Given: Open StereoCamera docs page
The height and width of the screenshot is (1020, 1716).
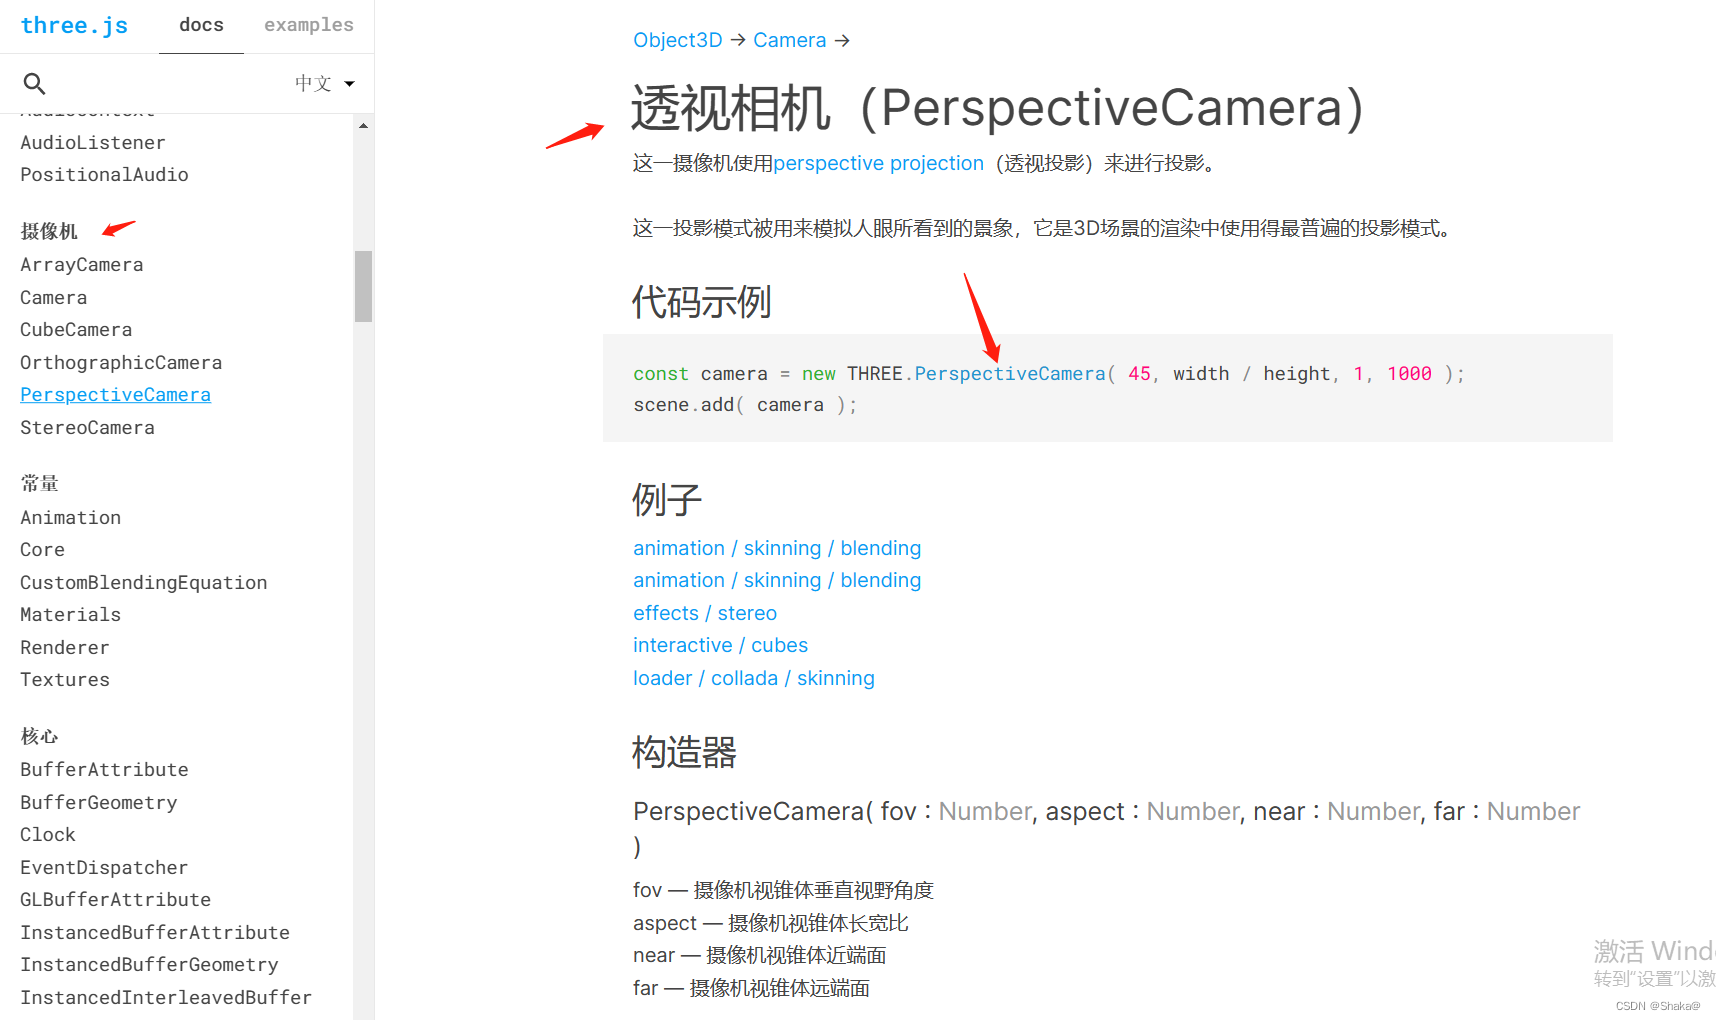Looking at the screenshot, I should (87, 428).
